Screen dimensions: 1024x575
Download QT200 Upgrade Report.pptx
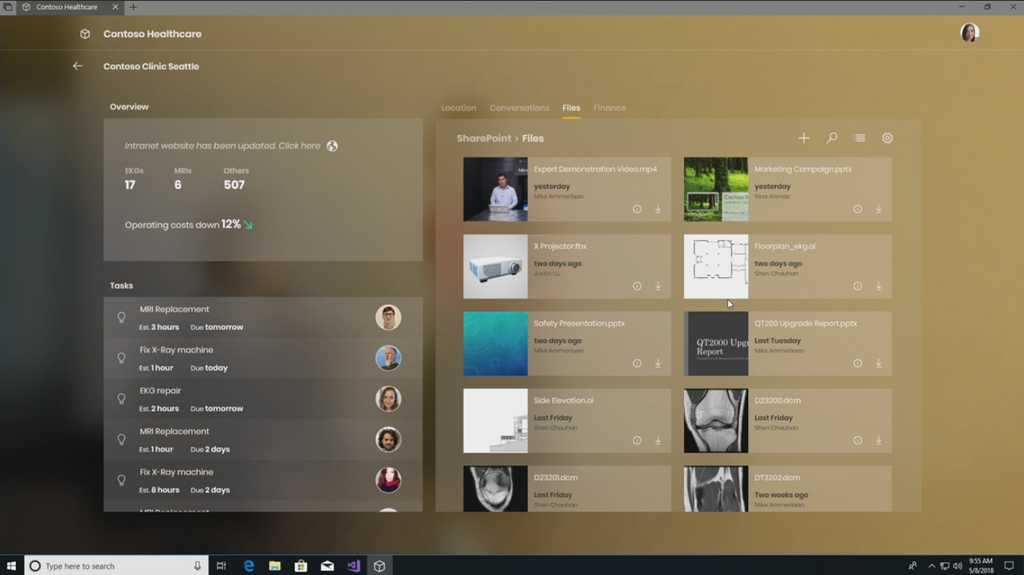pyautogui.click(x=878, y=363)
